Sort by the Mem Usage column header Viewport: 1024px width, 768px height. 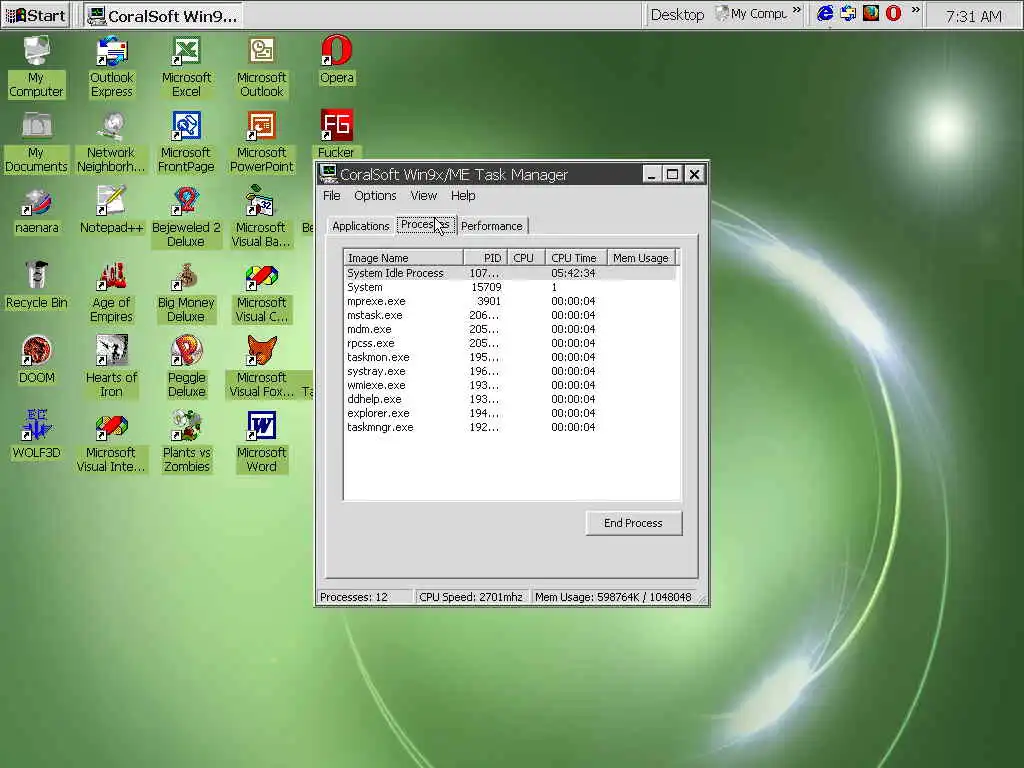click(641, 258)
